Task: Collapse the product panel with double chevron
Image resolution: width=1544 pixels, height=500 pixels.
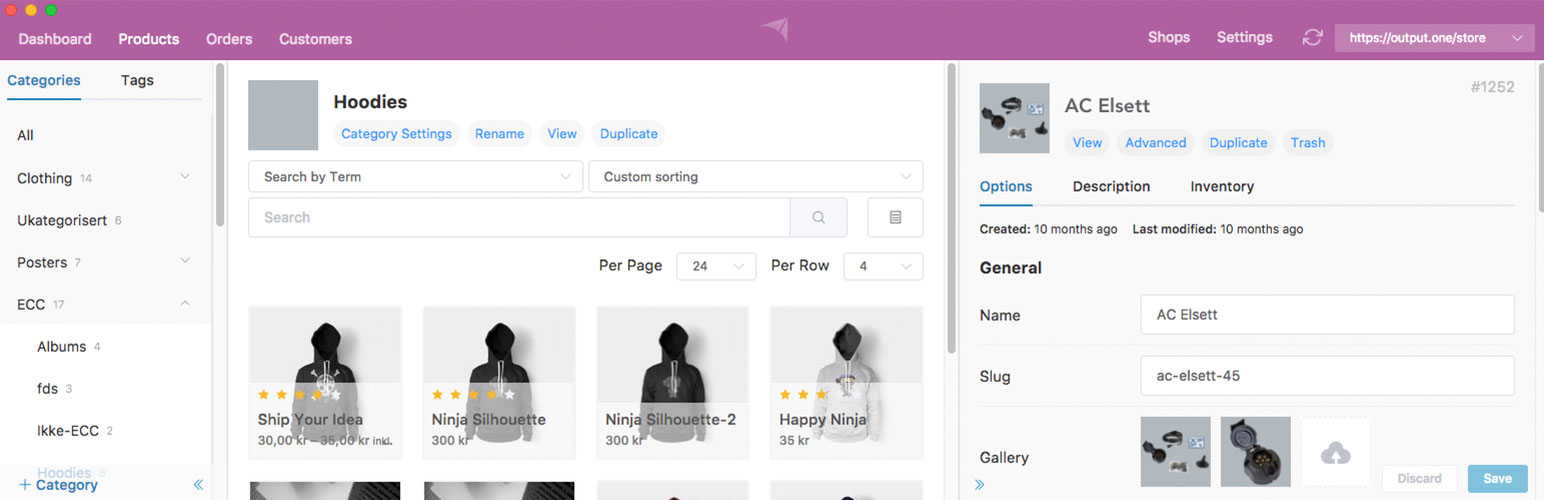Action: pyautogui.click(x=979, y=485)
